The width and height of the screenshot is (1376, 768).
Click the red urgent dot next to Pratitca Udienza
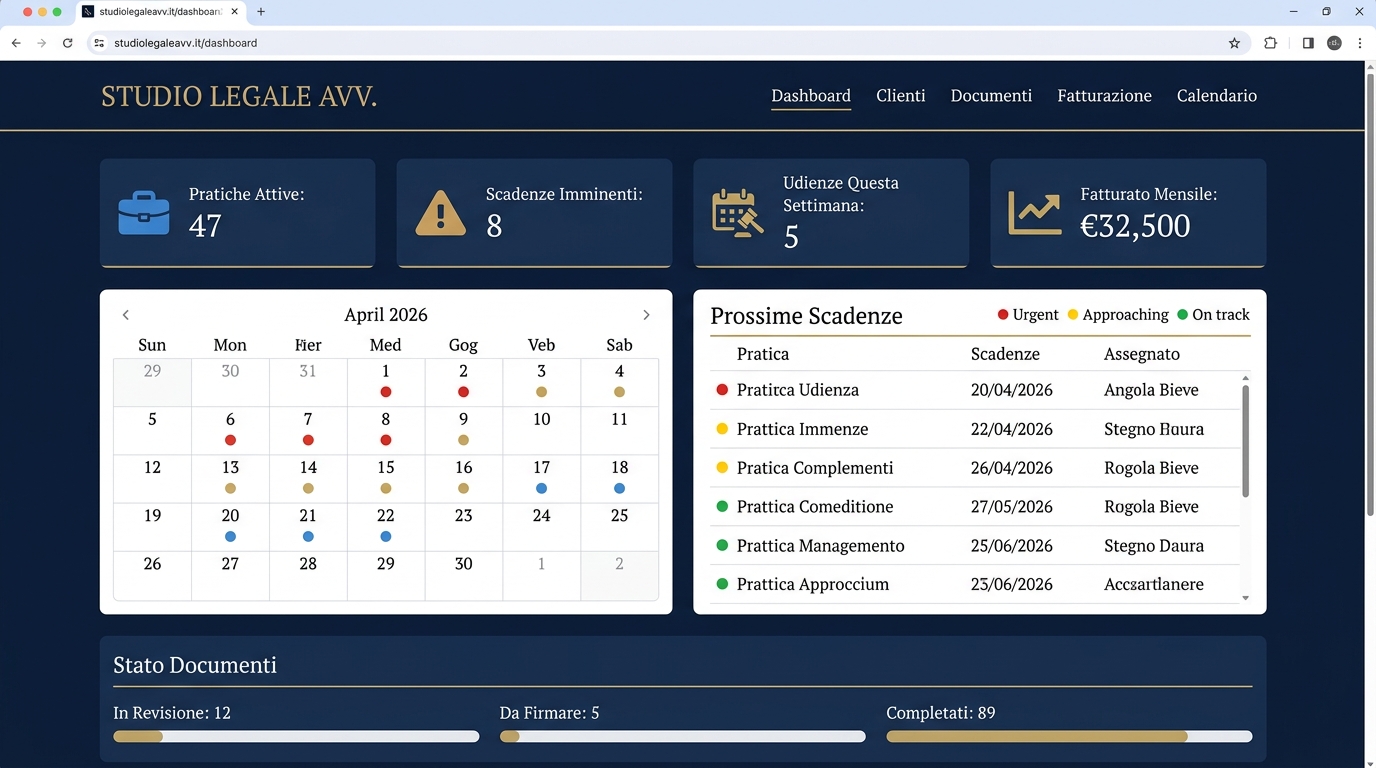[x=722, y=390]
